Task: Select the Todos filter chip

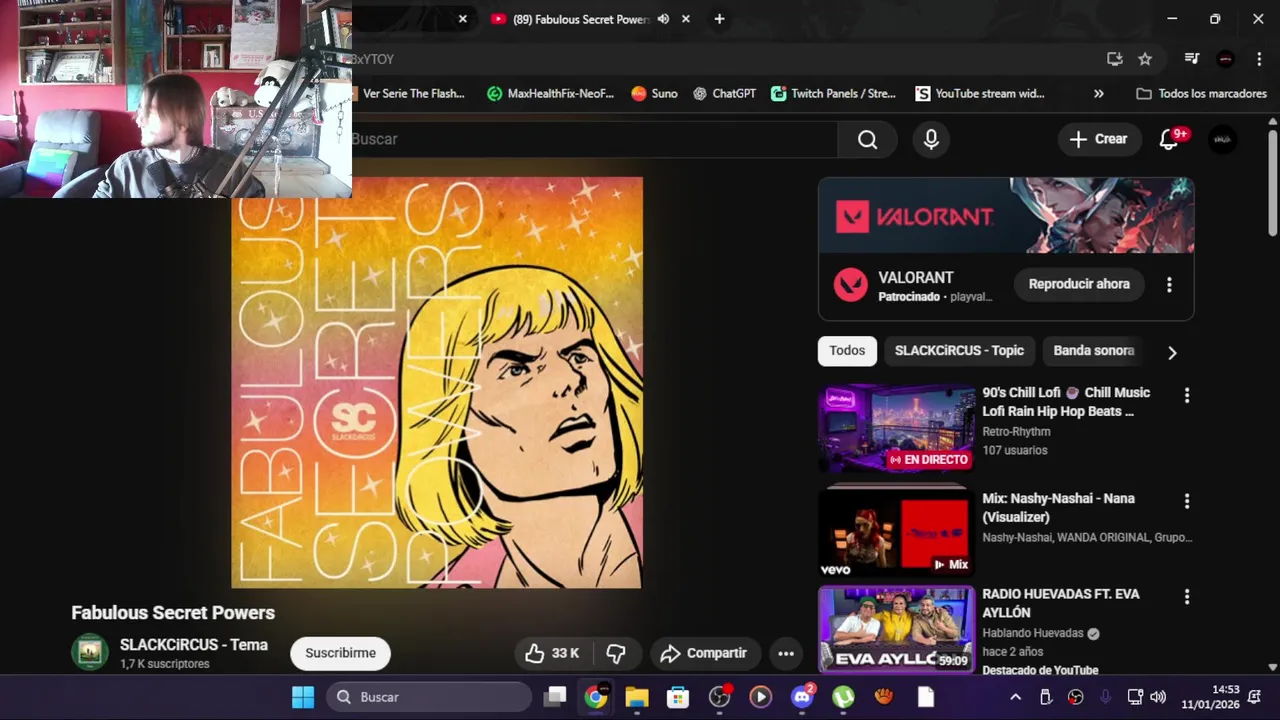Action: (847, 351)
